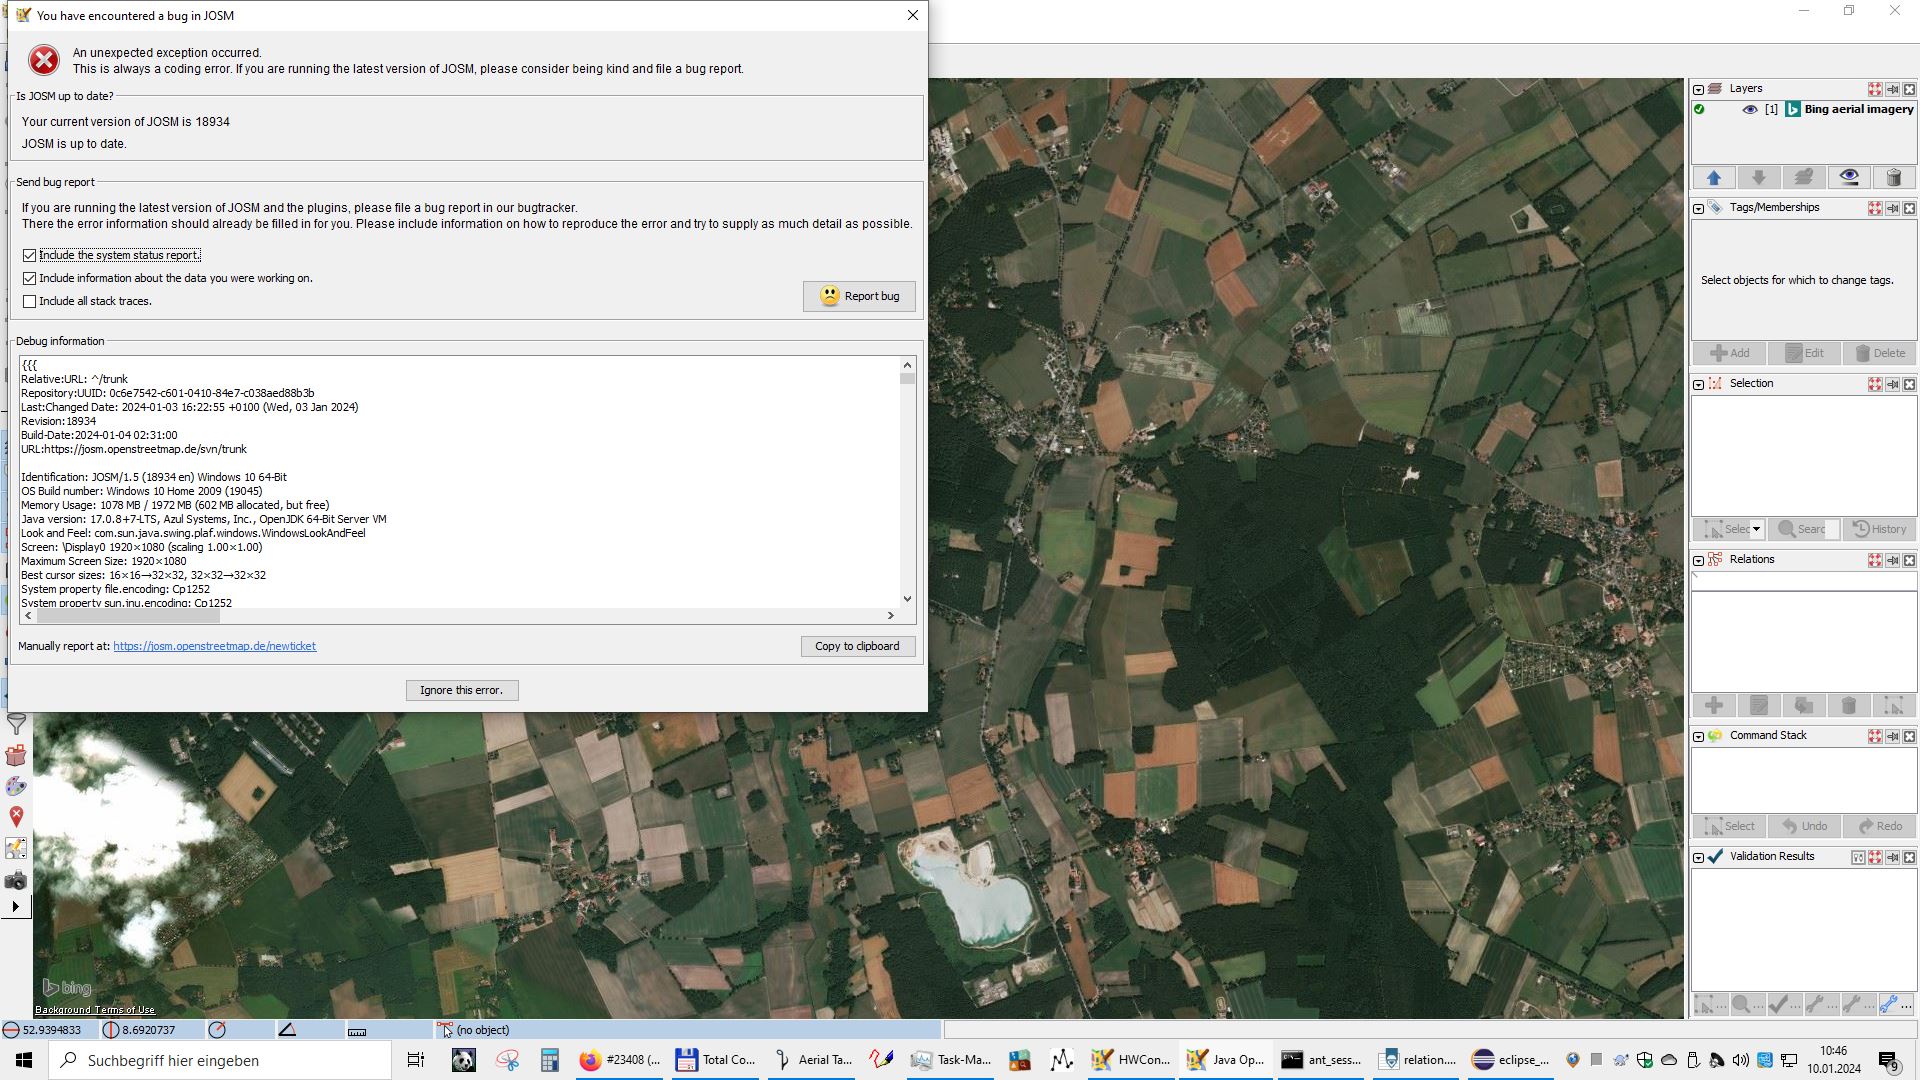Open the Select dropdown arrow in Selection panel
Viewport: 1920px width, 1080px height.
pos(1756,529)
